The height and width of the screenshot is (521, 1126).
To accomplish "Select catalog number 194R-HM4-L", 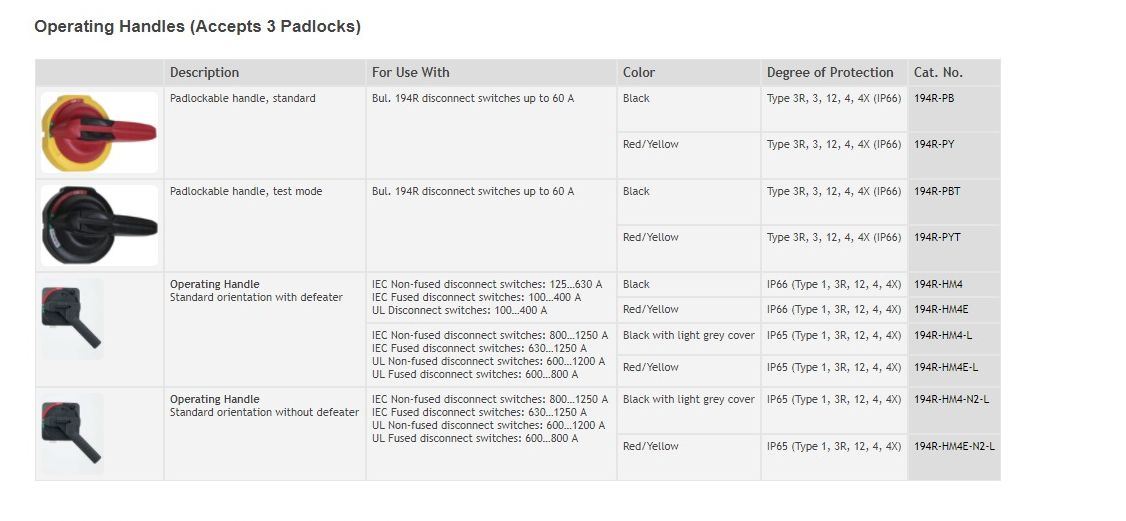I will [944, 335].
